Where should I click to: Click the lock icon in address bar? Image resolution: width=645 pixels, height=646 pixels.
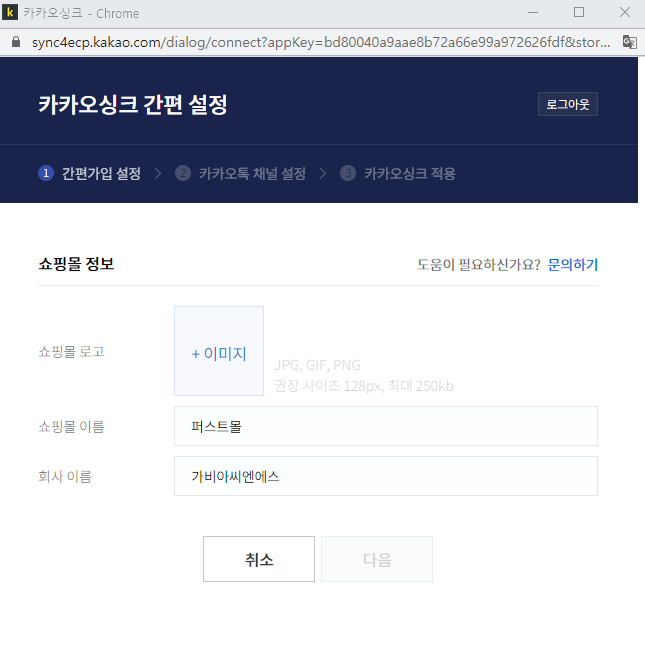click(16, 42)
